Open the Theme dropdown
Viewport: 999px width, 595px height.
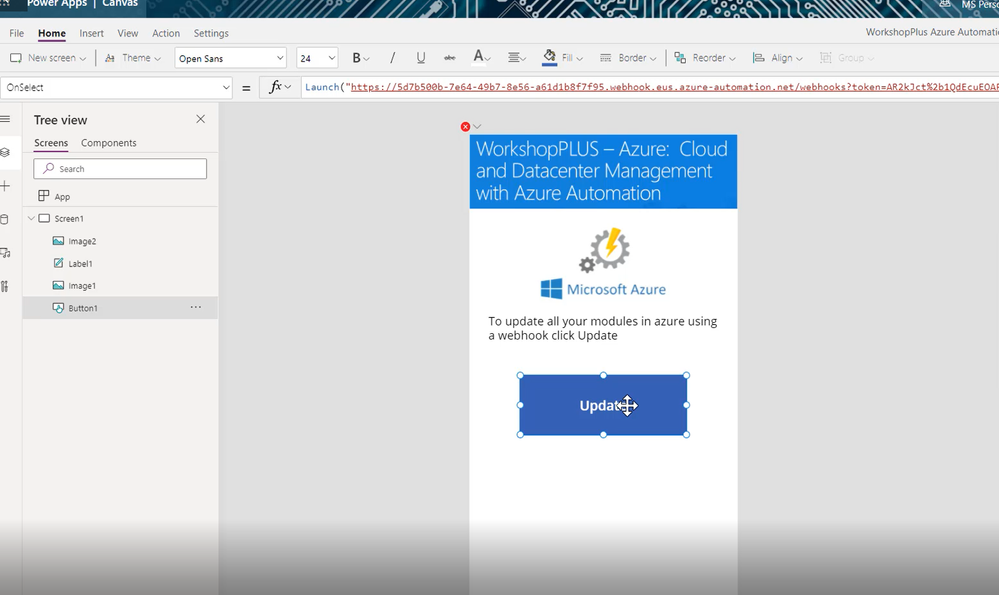[133, 58]
